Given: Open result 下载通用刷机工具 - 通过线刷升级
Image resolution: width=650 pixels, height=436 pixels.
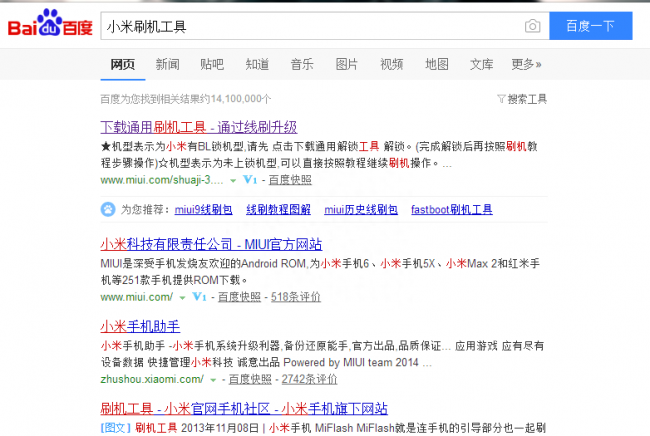Looking at the screenshot, I should pyautogui.click(x=199, y=127).
